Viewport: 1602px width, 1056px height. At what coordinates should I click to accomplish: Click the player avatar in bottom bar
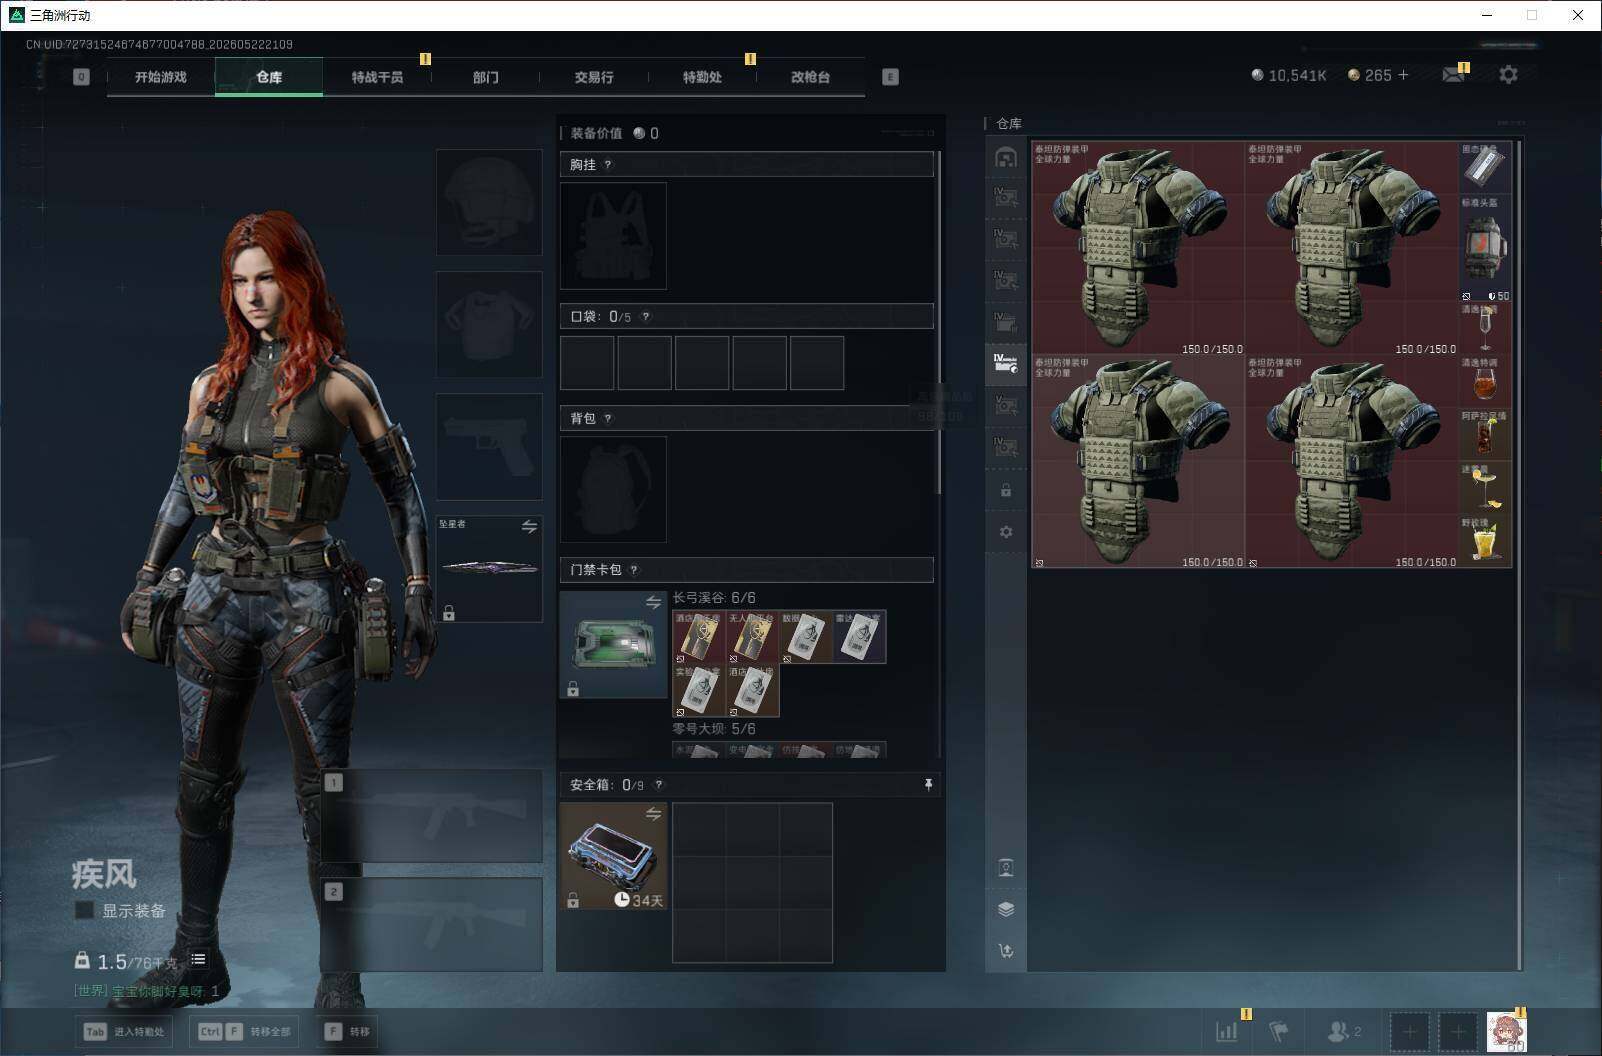point(1506,1032)
